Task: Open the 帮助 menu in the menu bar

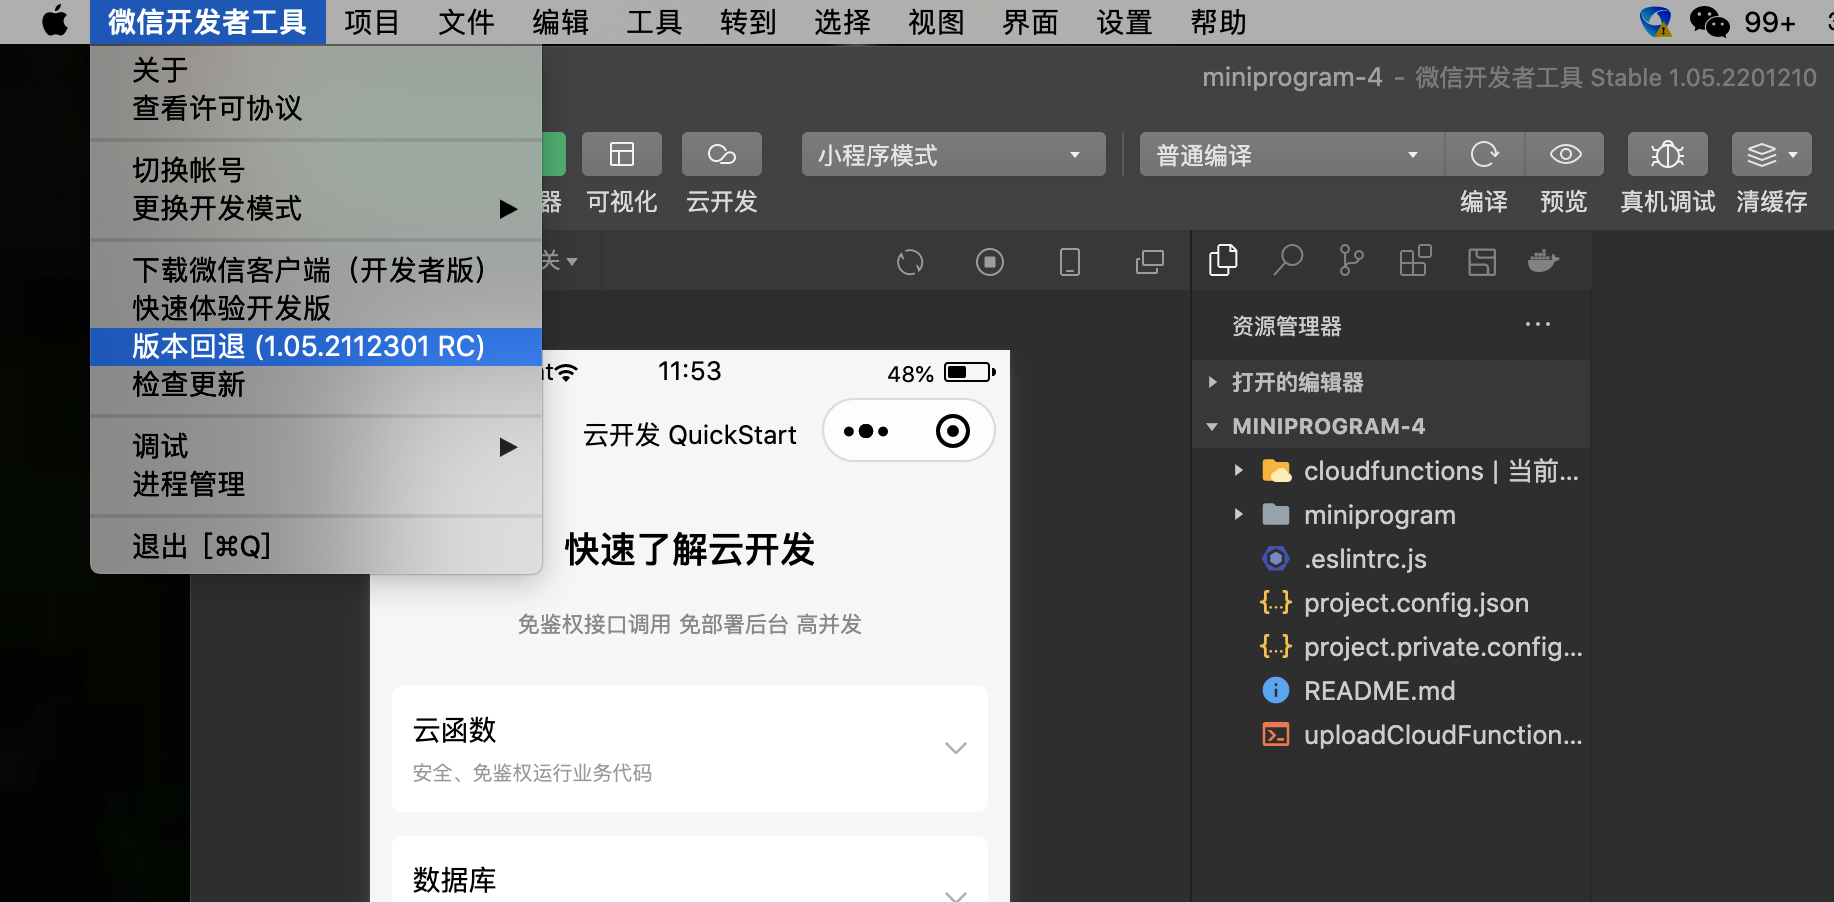Action: coord(1218,22)
